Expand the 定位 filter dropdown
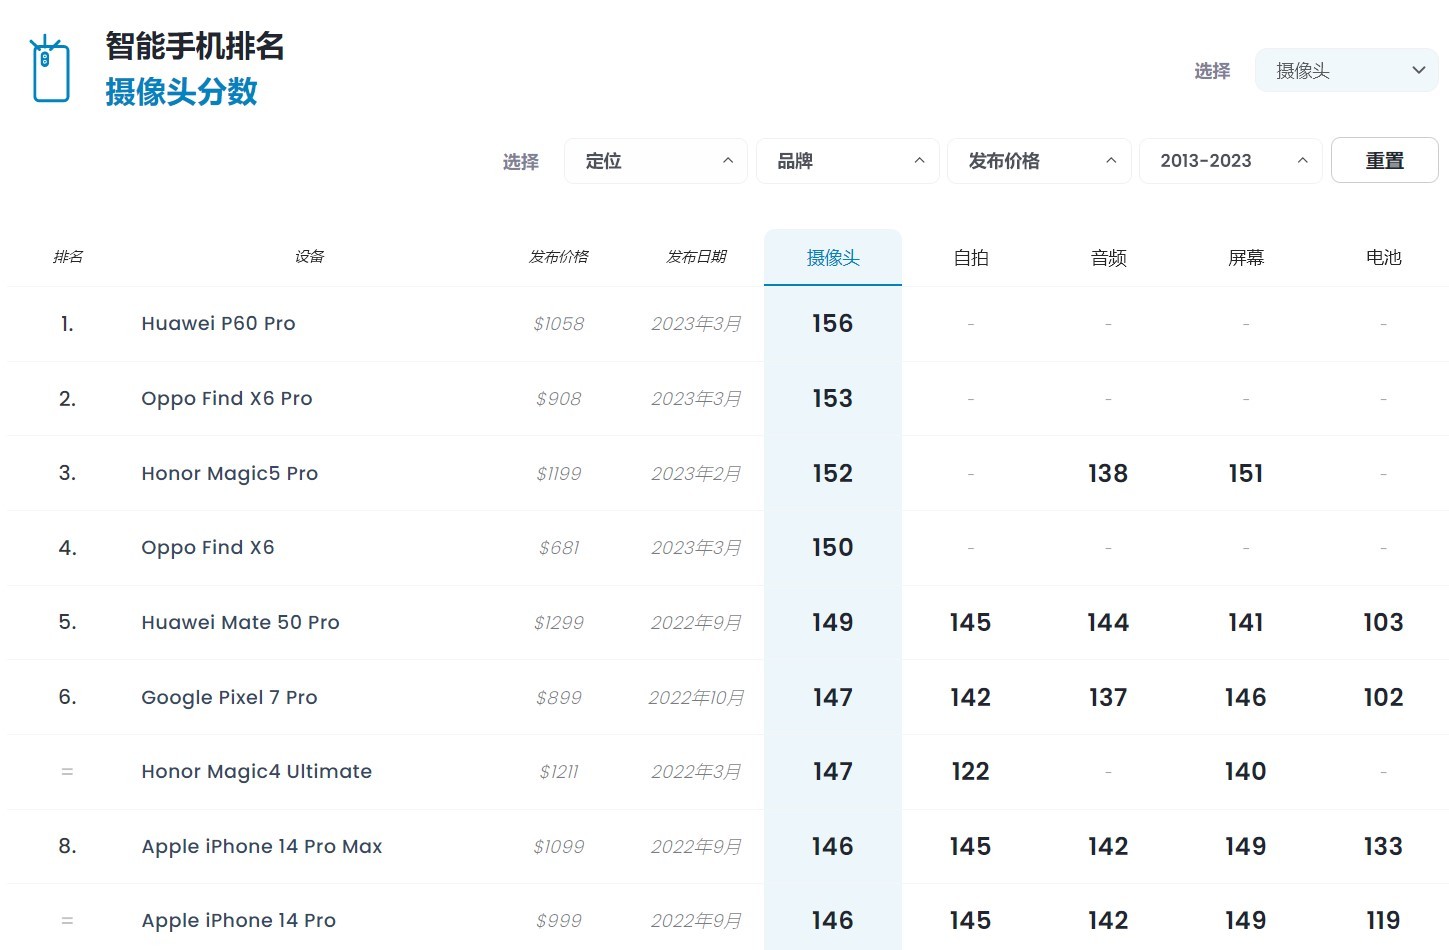 (656, 161)
